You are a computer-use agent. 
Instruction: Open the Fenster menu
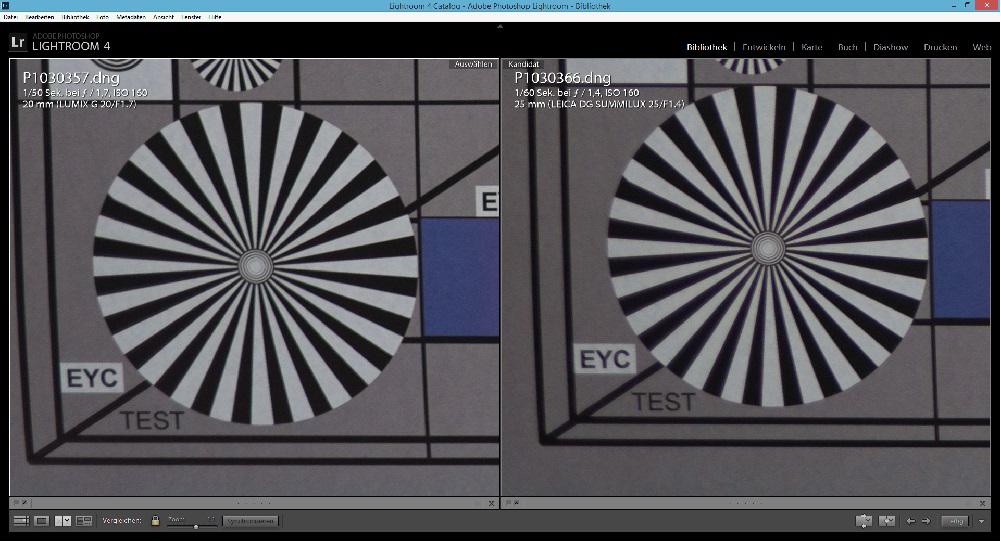pos(192,17)
